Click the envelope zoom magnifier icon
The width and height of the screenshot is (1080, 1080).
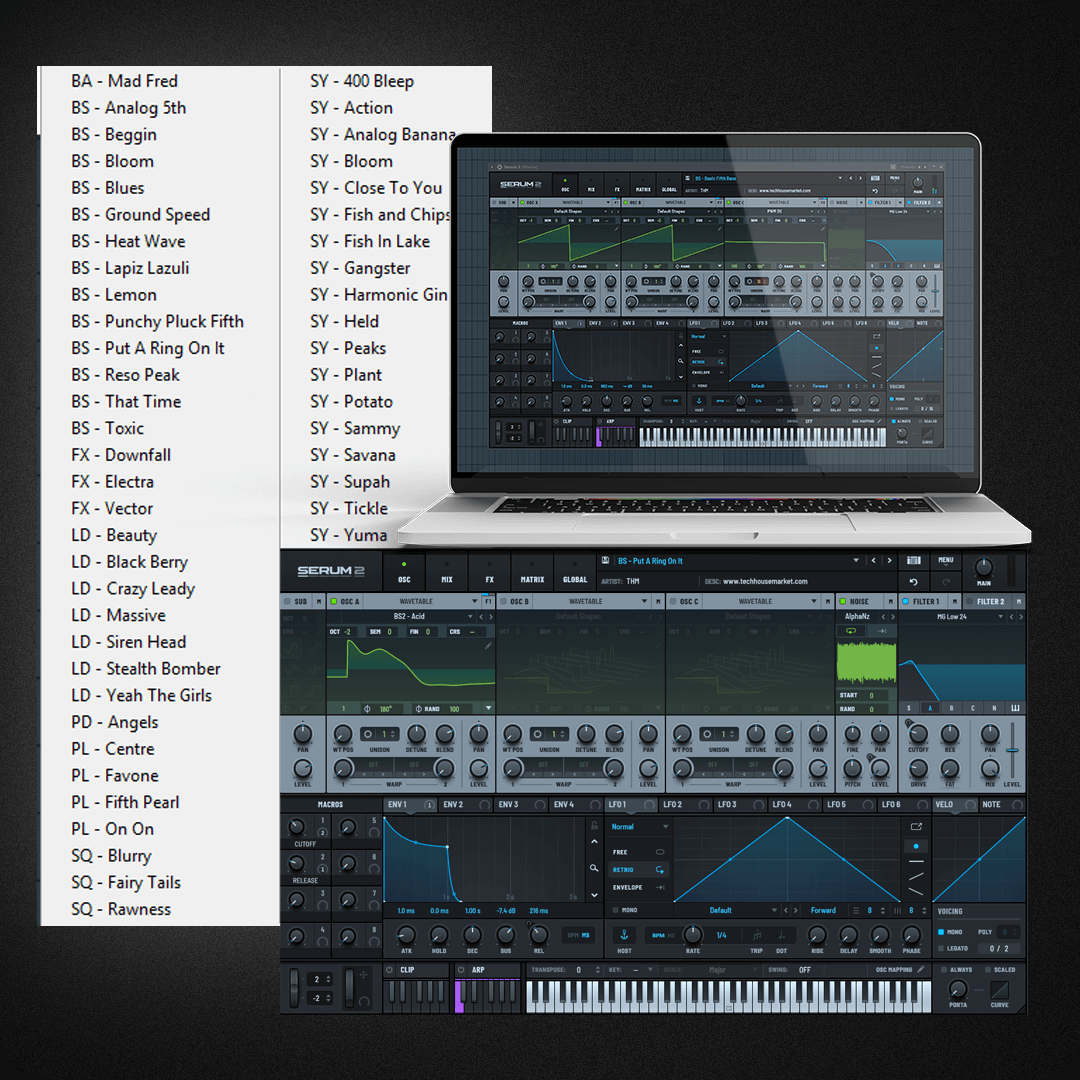point(594,868)
